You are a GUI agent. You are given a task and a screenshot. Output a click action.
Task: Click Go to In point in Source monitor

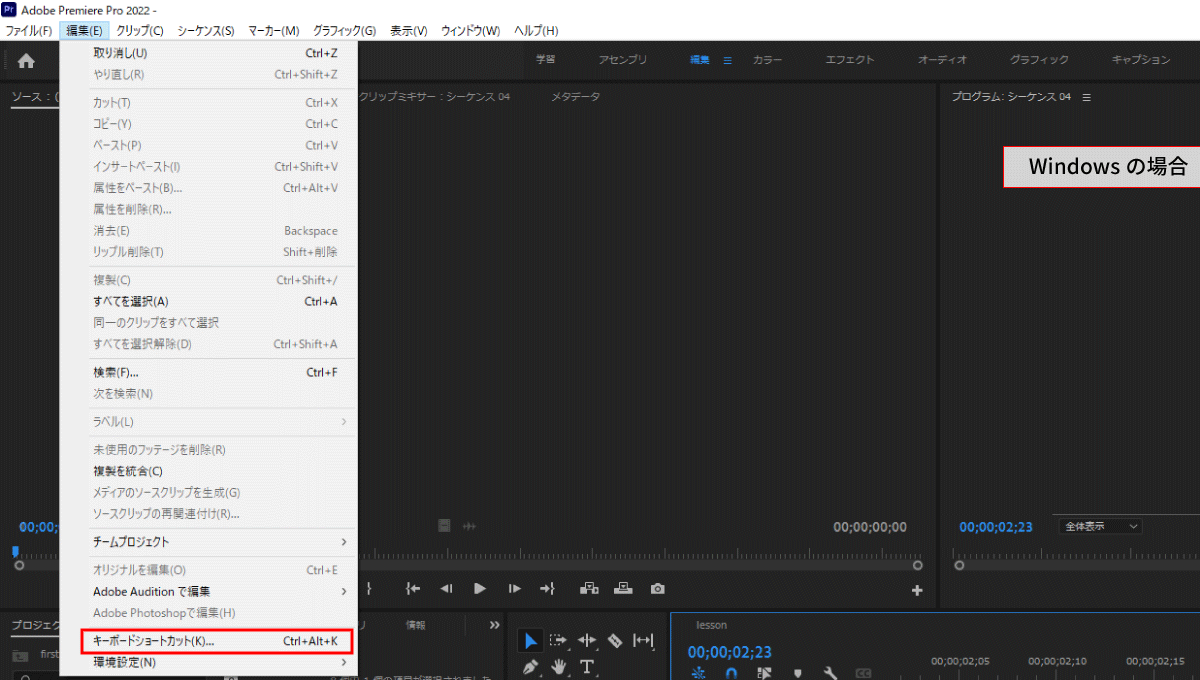click(x=413, y=589)
